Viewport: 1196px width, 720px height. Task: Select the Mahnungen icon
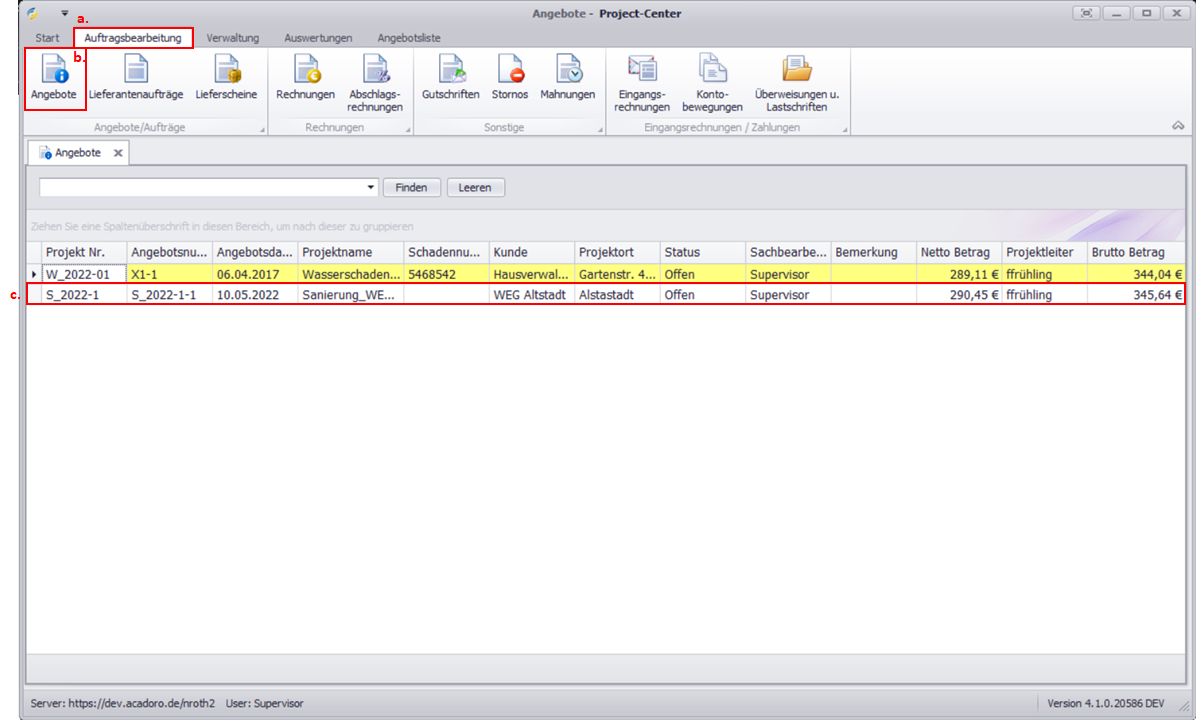click(x=567, y=79)
